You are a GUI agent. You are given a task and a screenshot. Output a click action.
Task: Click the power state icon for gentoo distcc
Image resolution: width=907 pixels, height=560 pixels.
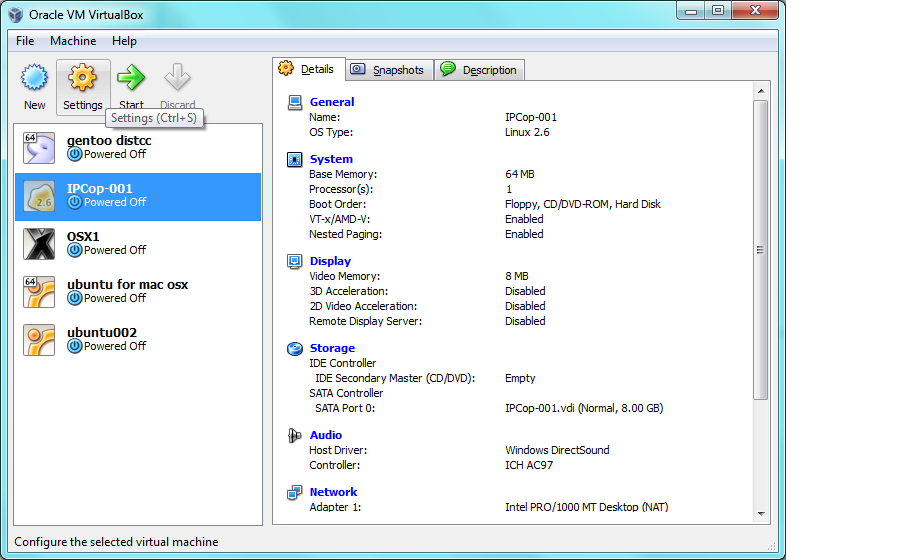75,154
